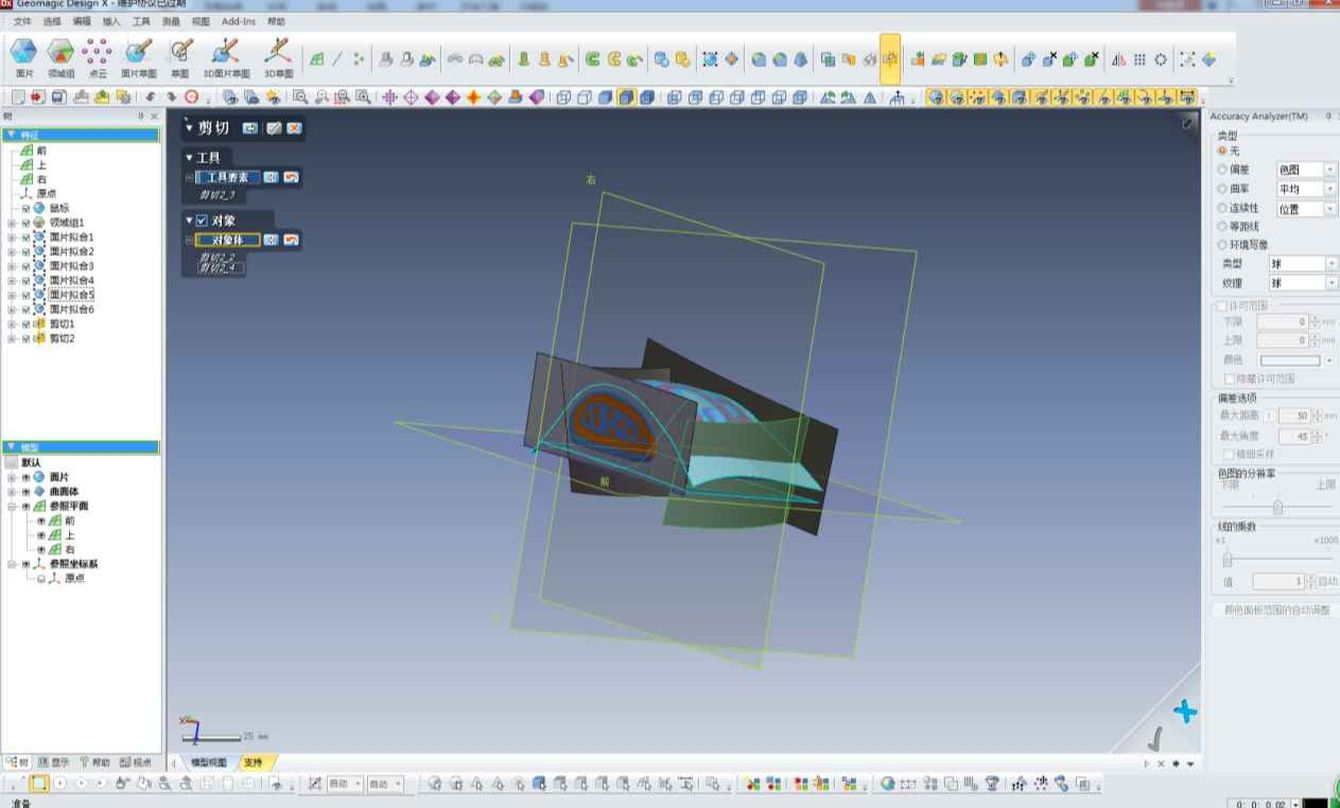Click the highlighted shaded view cube icon
1340x808 pixels.
coord(626,97)
